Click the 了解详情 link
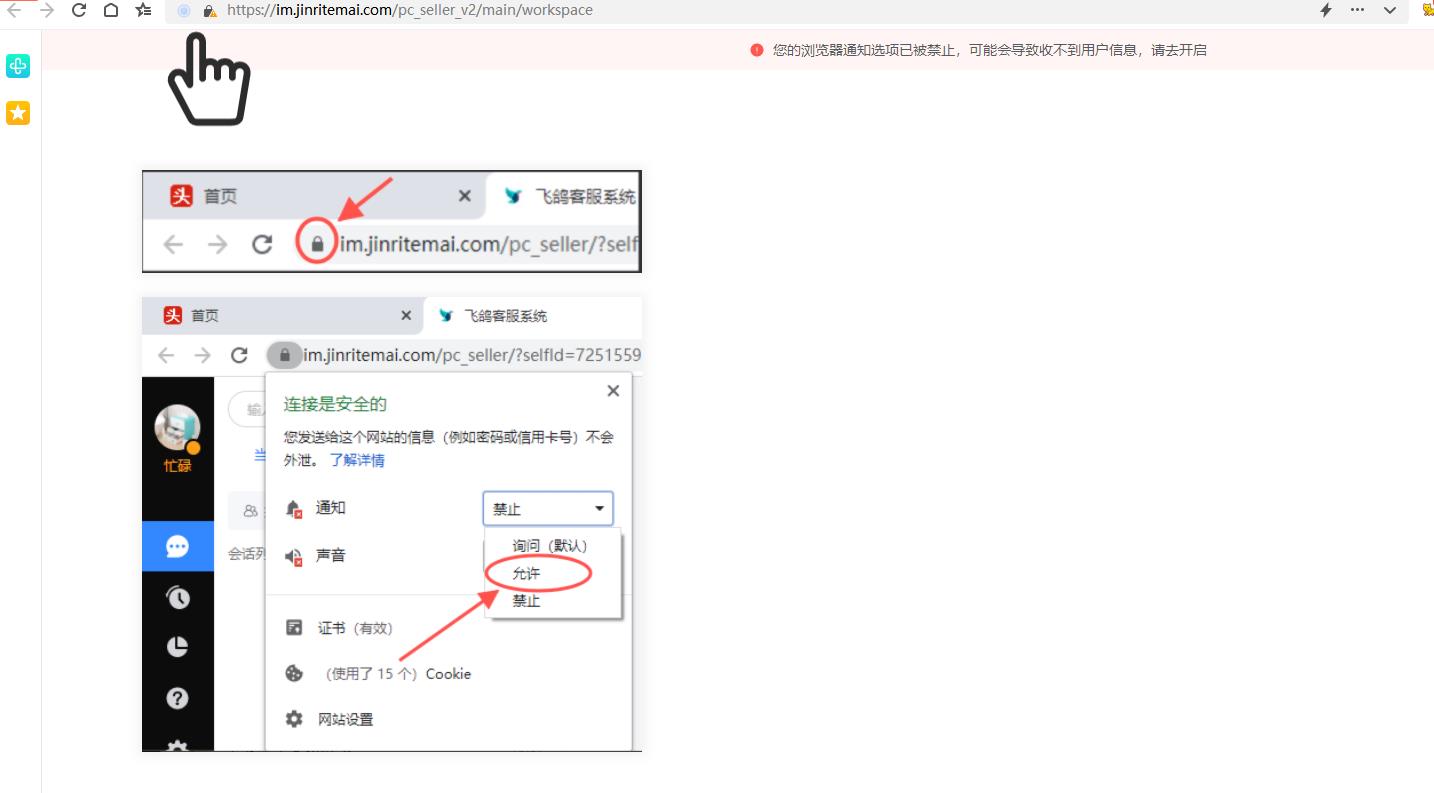This screenshot has width=1434, height=793. click(357, 460)
